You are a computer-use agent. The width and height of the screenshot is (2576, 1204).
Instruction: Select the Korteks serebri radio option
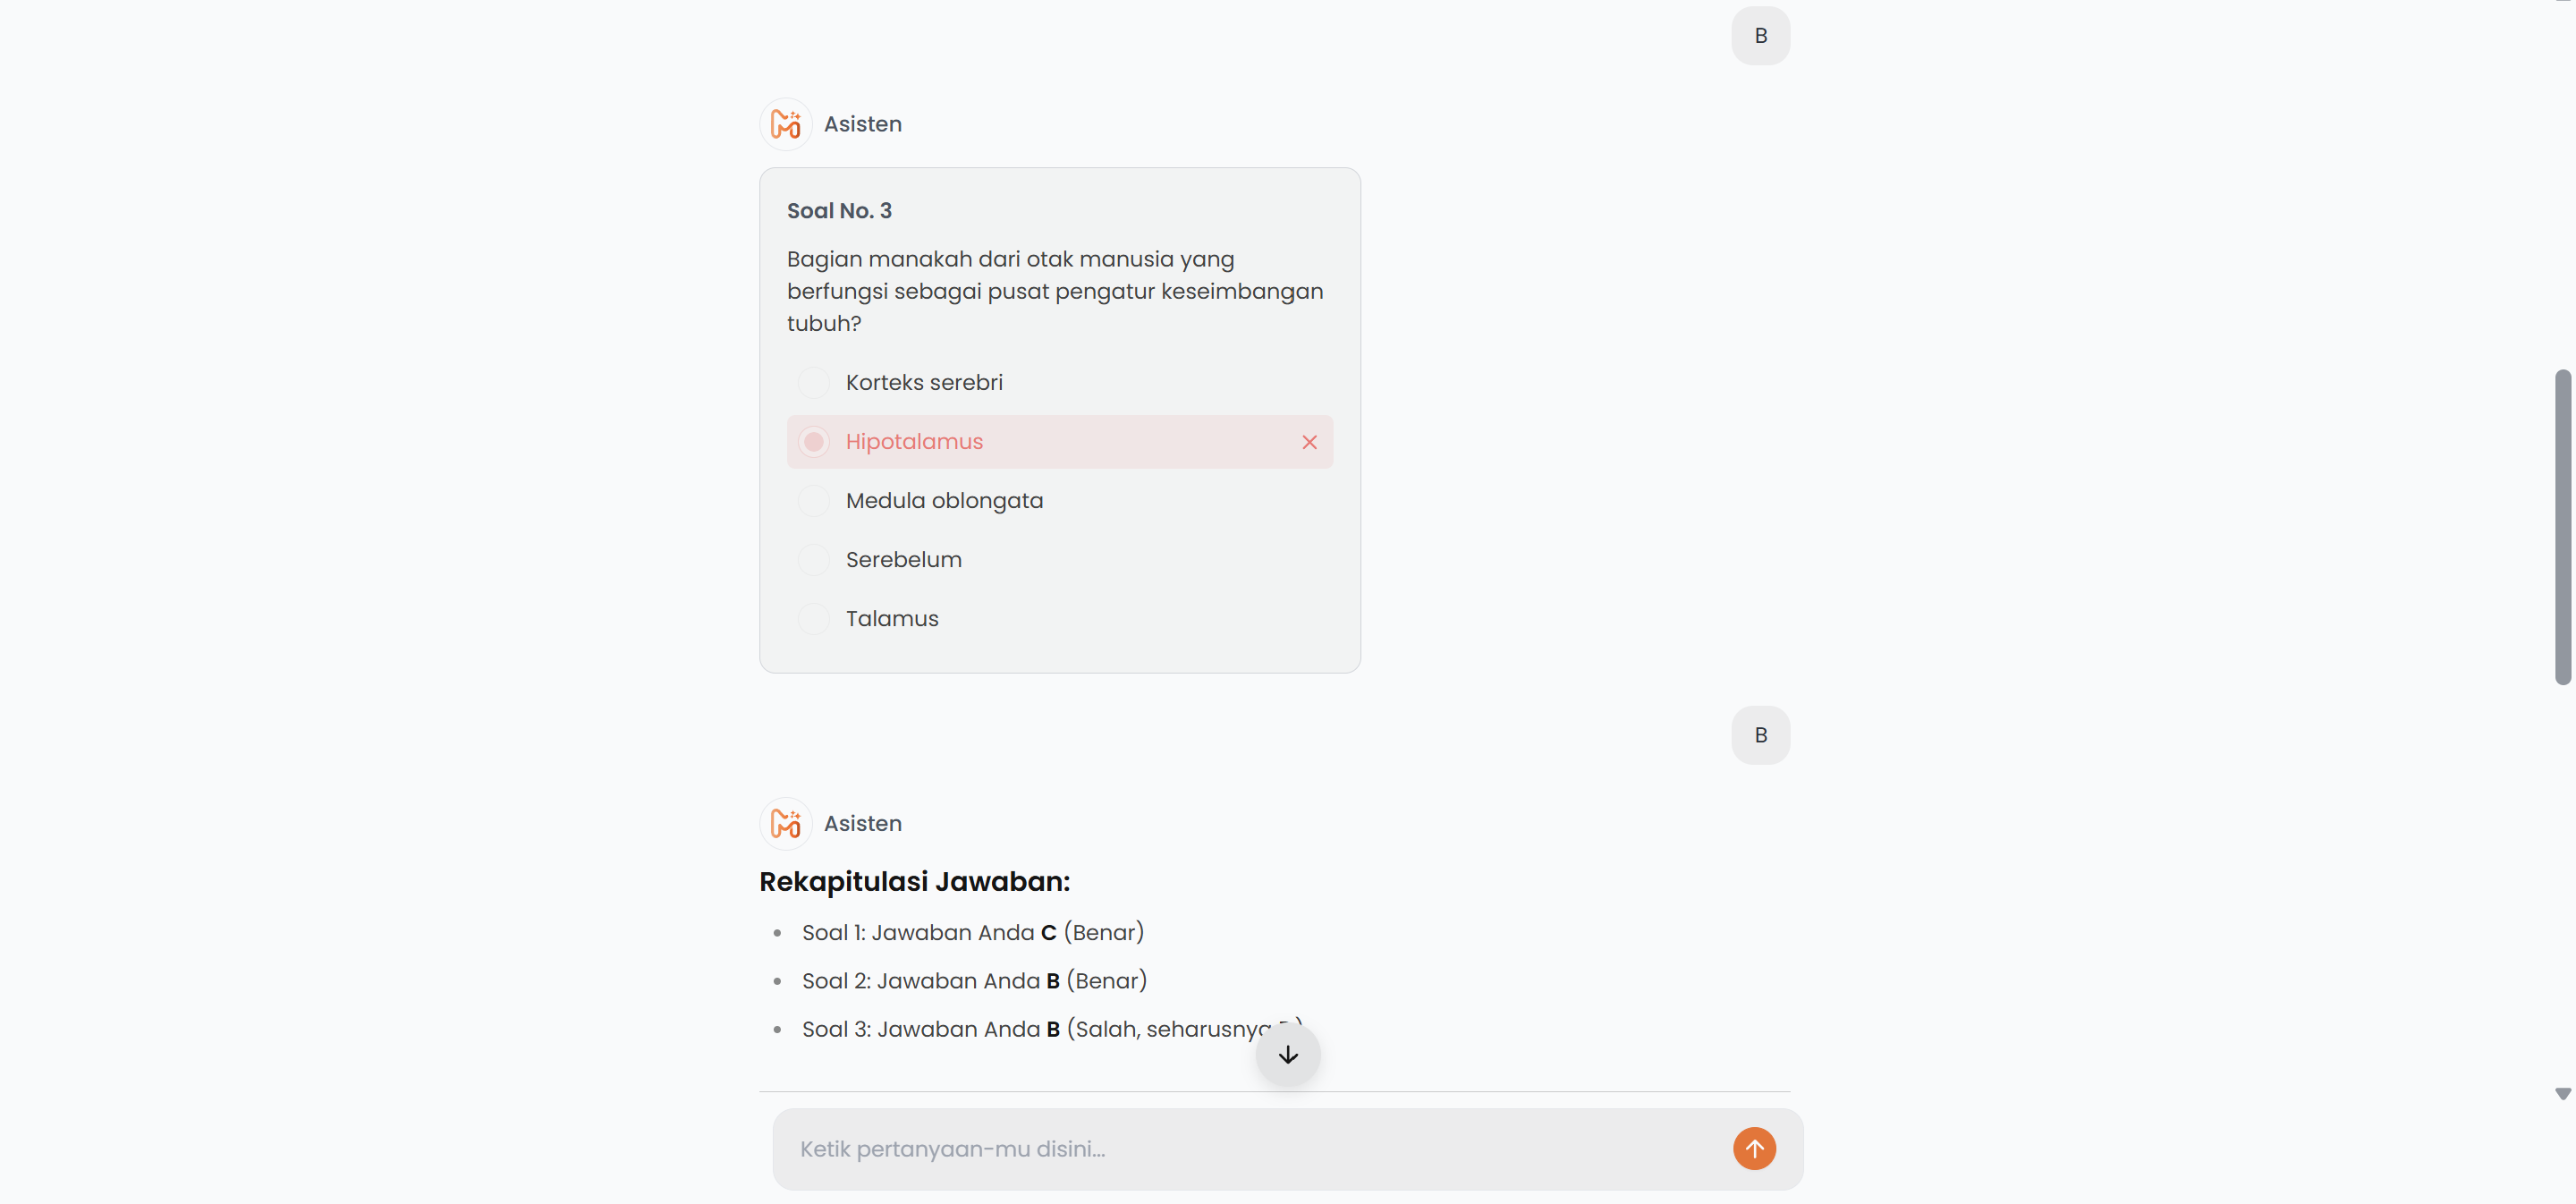[814, 383]
